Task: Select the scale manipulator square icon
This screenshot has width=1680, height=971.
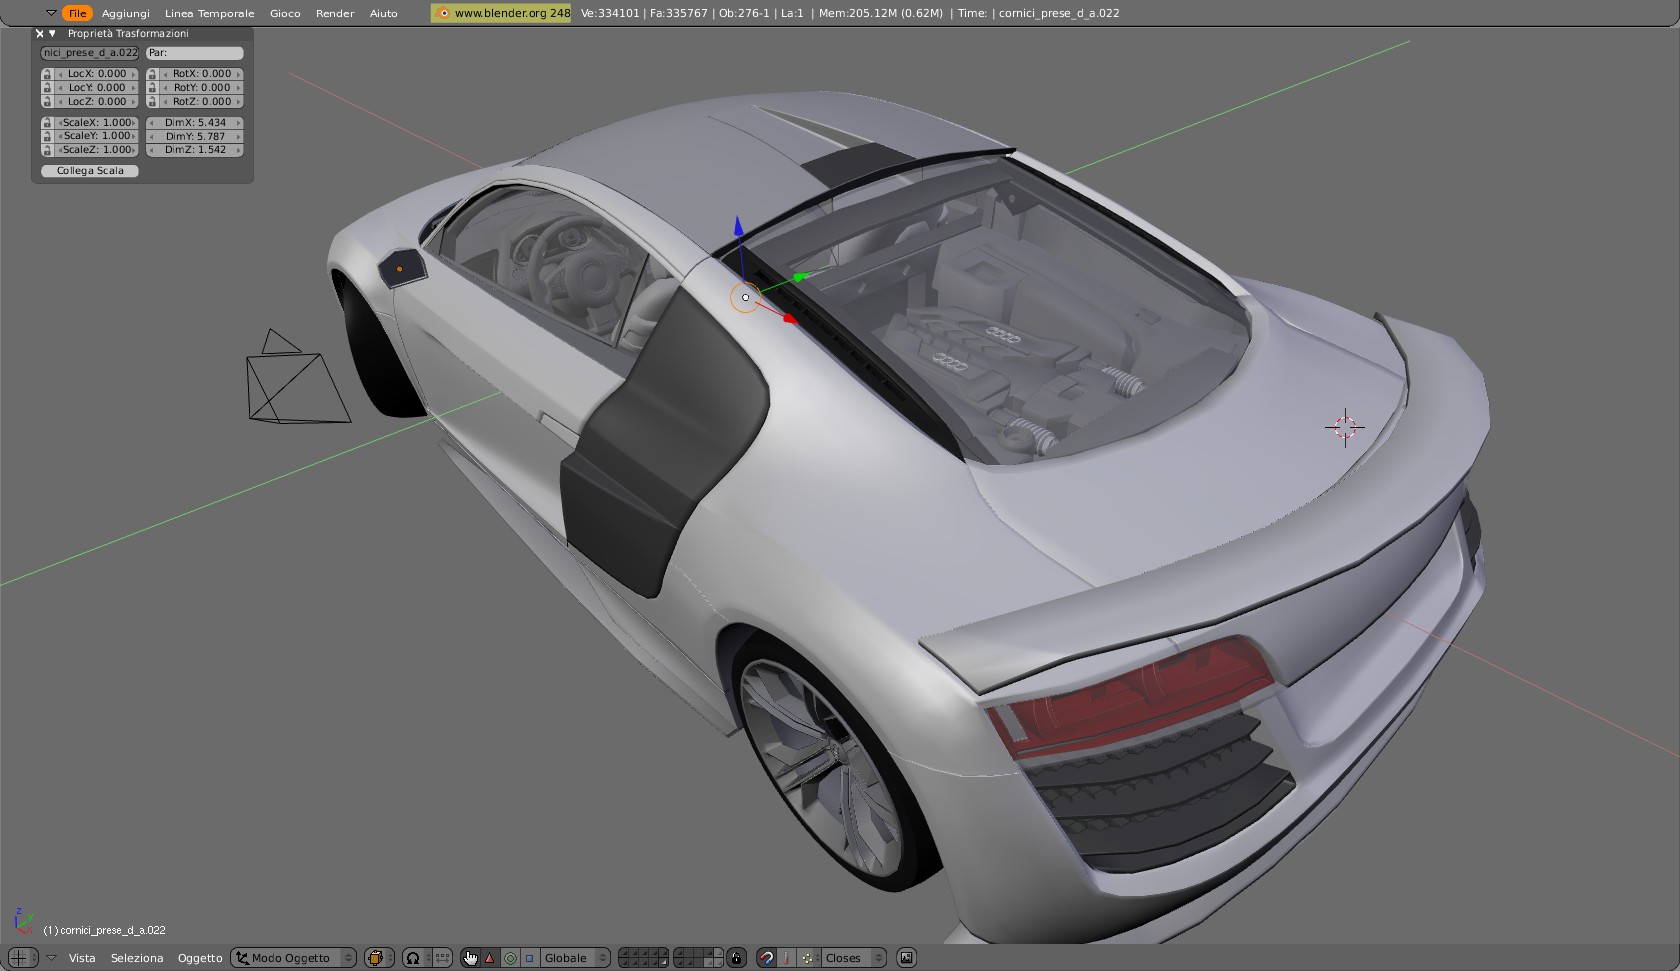Action: (x=529, y=958)
